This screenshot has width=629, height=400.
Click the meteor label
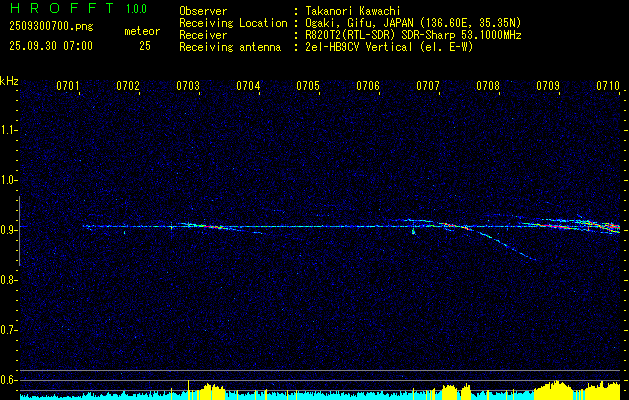click(x=141, y=31)
